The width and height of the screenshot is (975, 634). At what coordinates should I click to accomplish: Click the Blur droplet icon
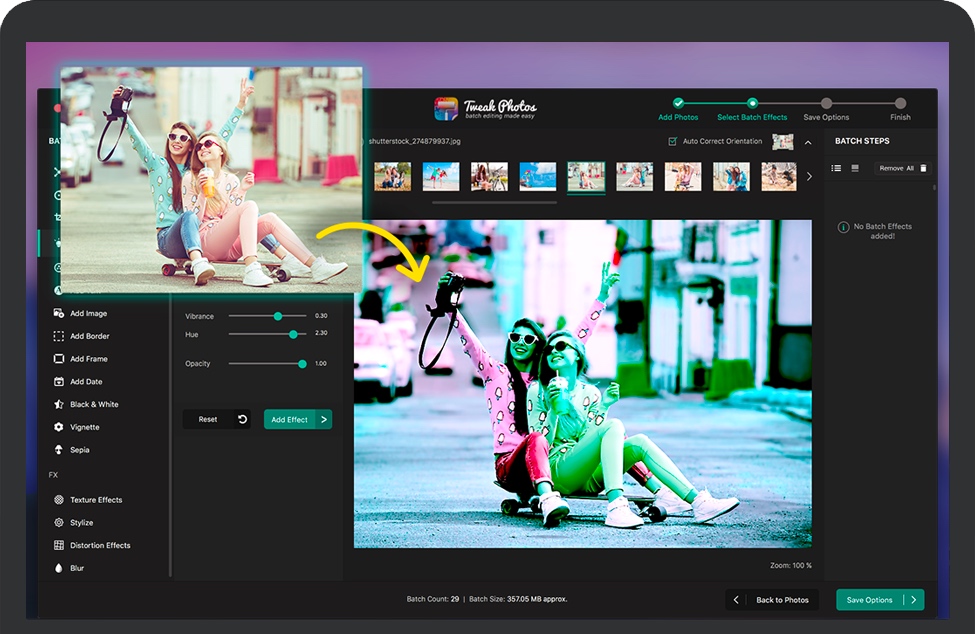pyautogui.click(x=59, y=568)
